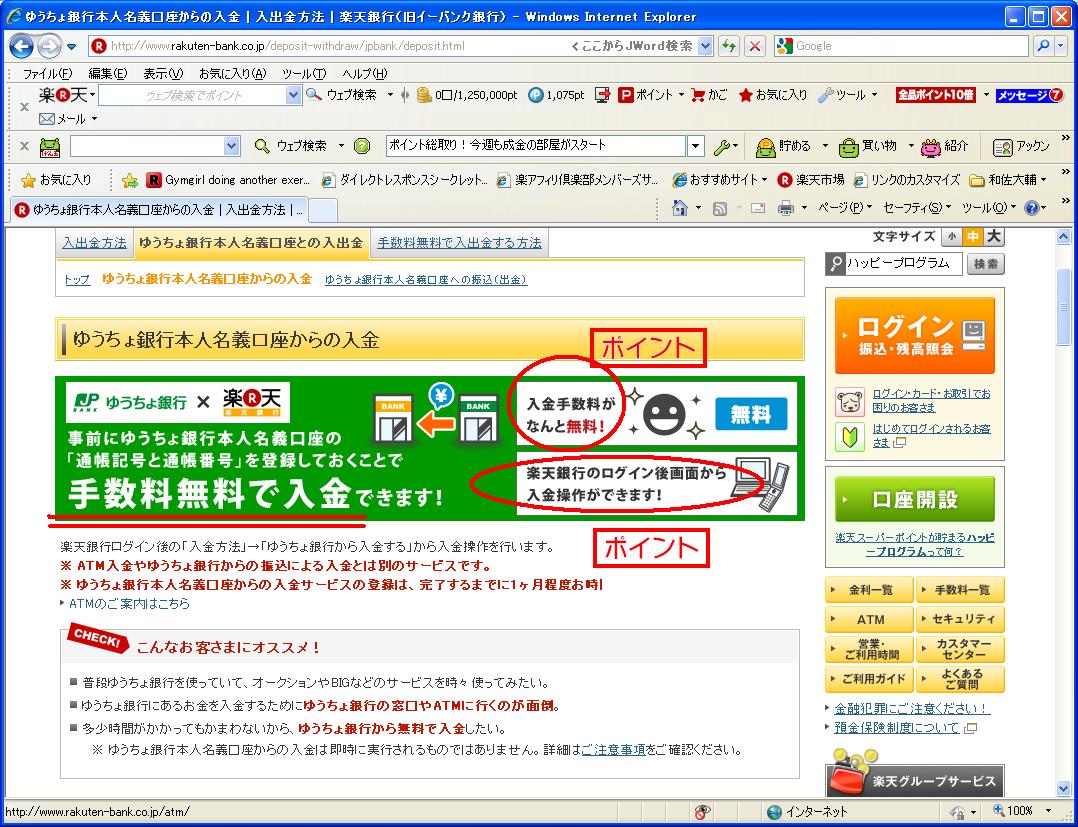The width and height of the screenshot is (1078, 827).
Task: Click the 貯める toolbar icon
Action: (x=765, y=146)
